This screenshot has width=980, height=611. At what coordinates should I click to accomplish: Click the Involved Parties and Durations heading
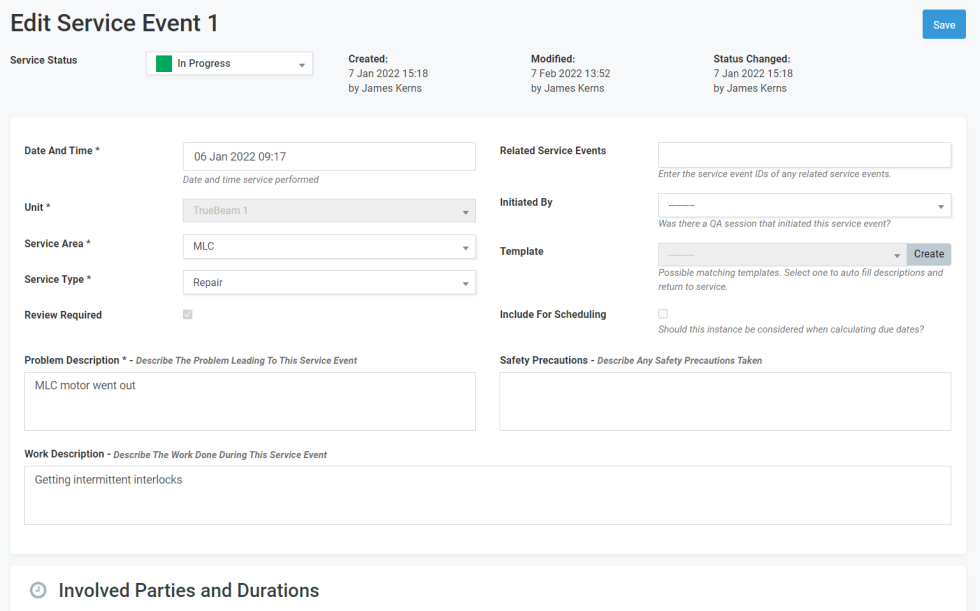pos(189,590)
